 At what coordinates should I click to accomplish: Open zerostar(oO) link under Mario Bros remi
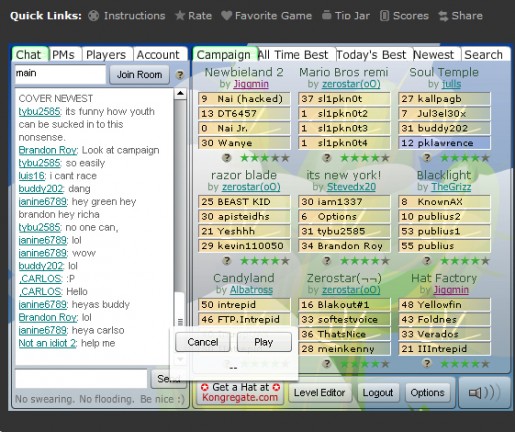[351, 84]
